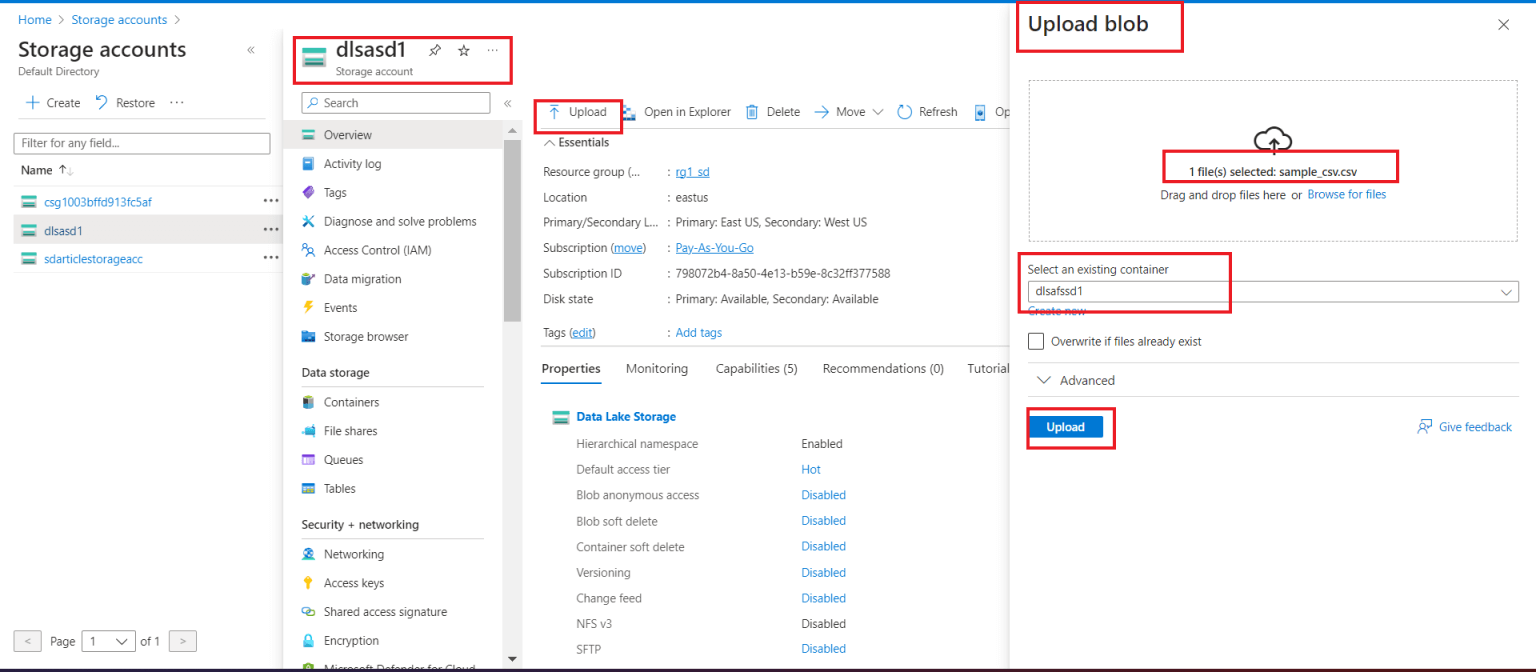Click the blue Upload button
Image resolution: width=1536 pixels, height=672 pixels.
(1065, 427)
